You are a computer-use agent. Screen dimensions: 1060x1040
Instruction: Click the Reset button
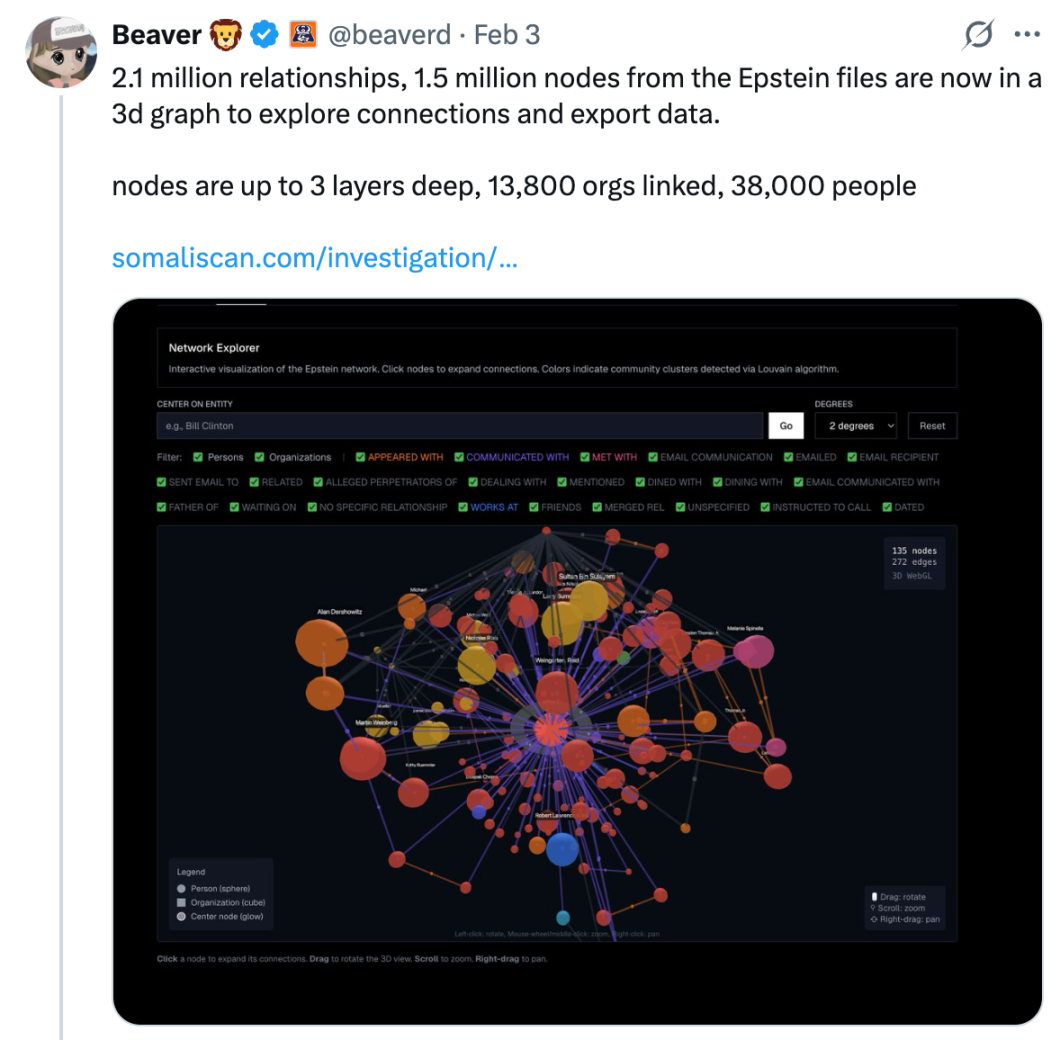[x=932, y=426]
